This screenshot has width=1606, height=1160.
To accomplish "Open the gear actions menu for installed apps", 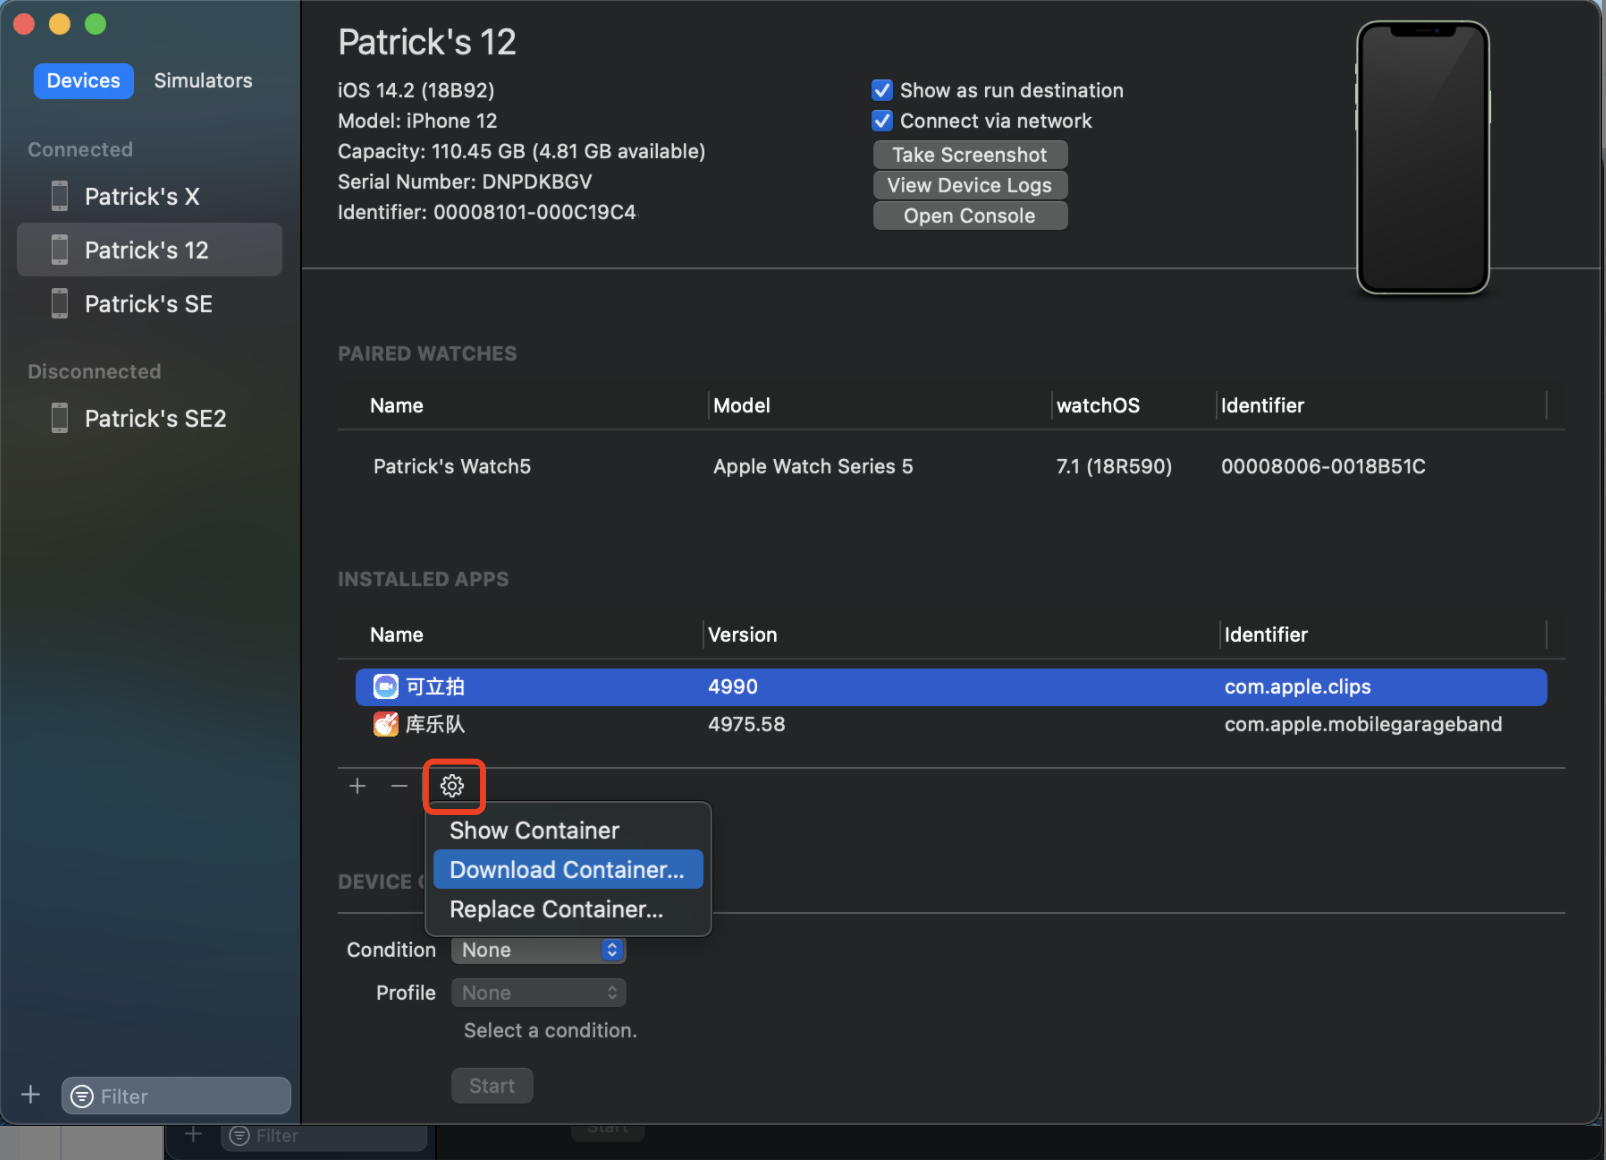I will 452,786.
